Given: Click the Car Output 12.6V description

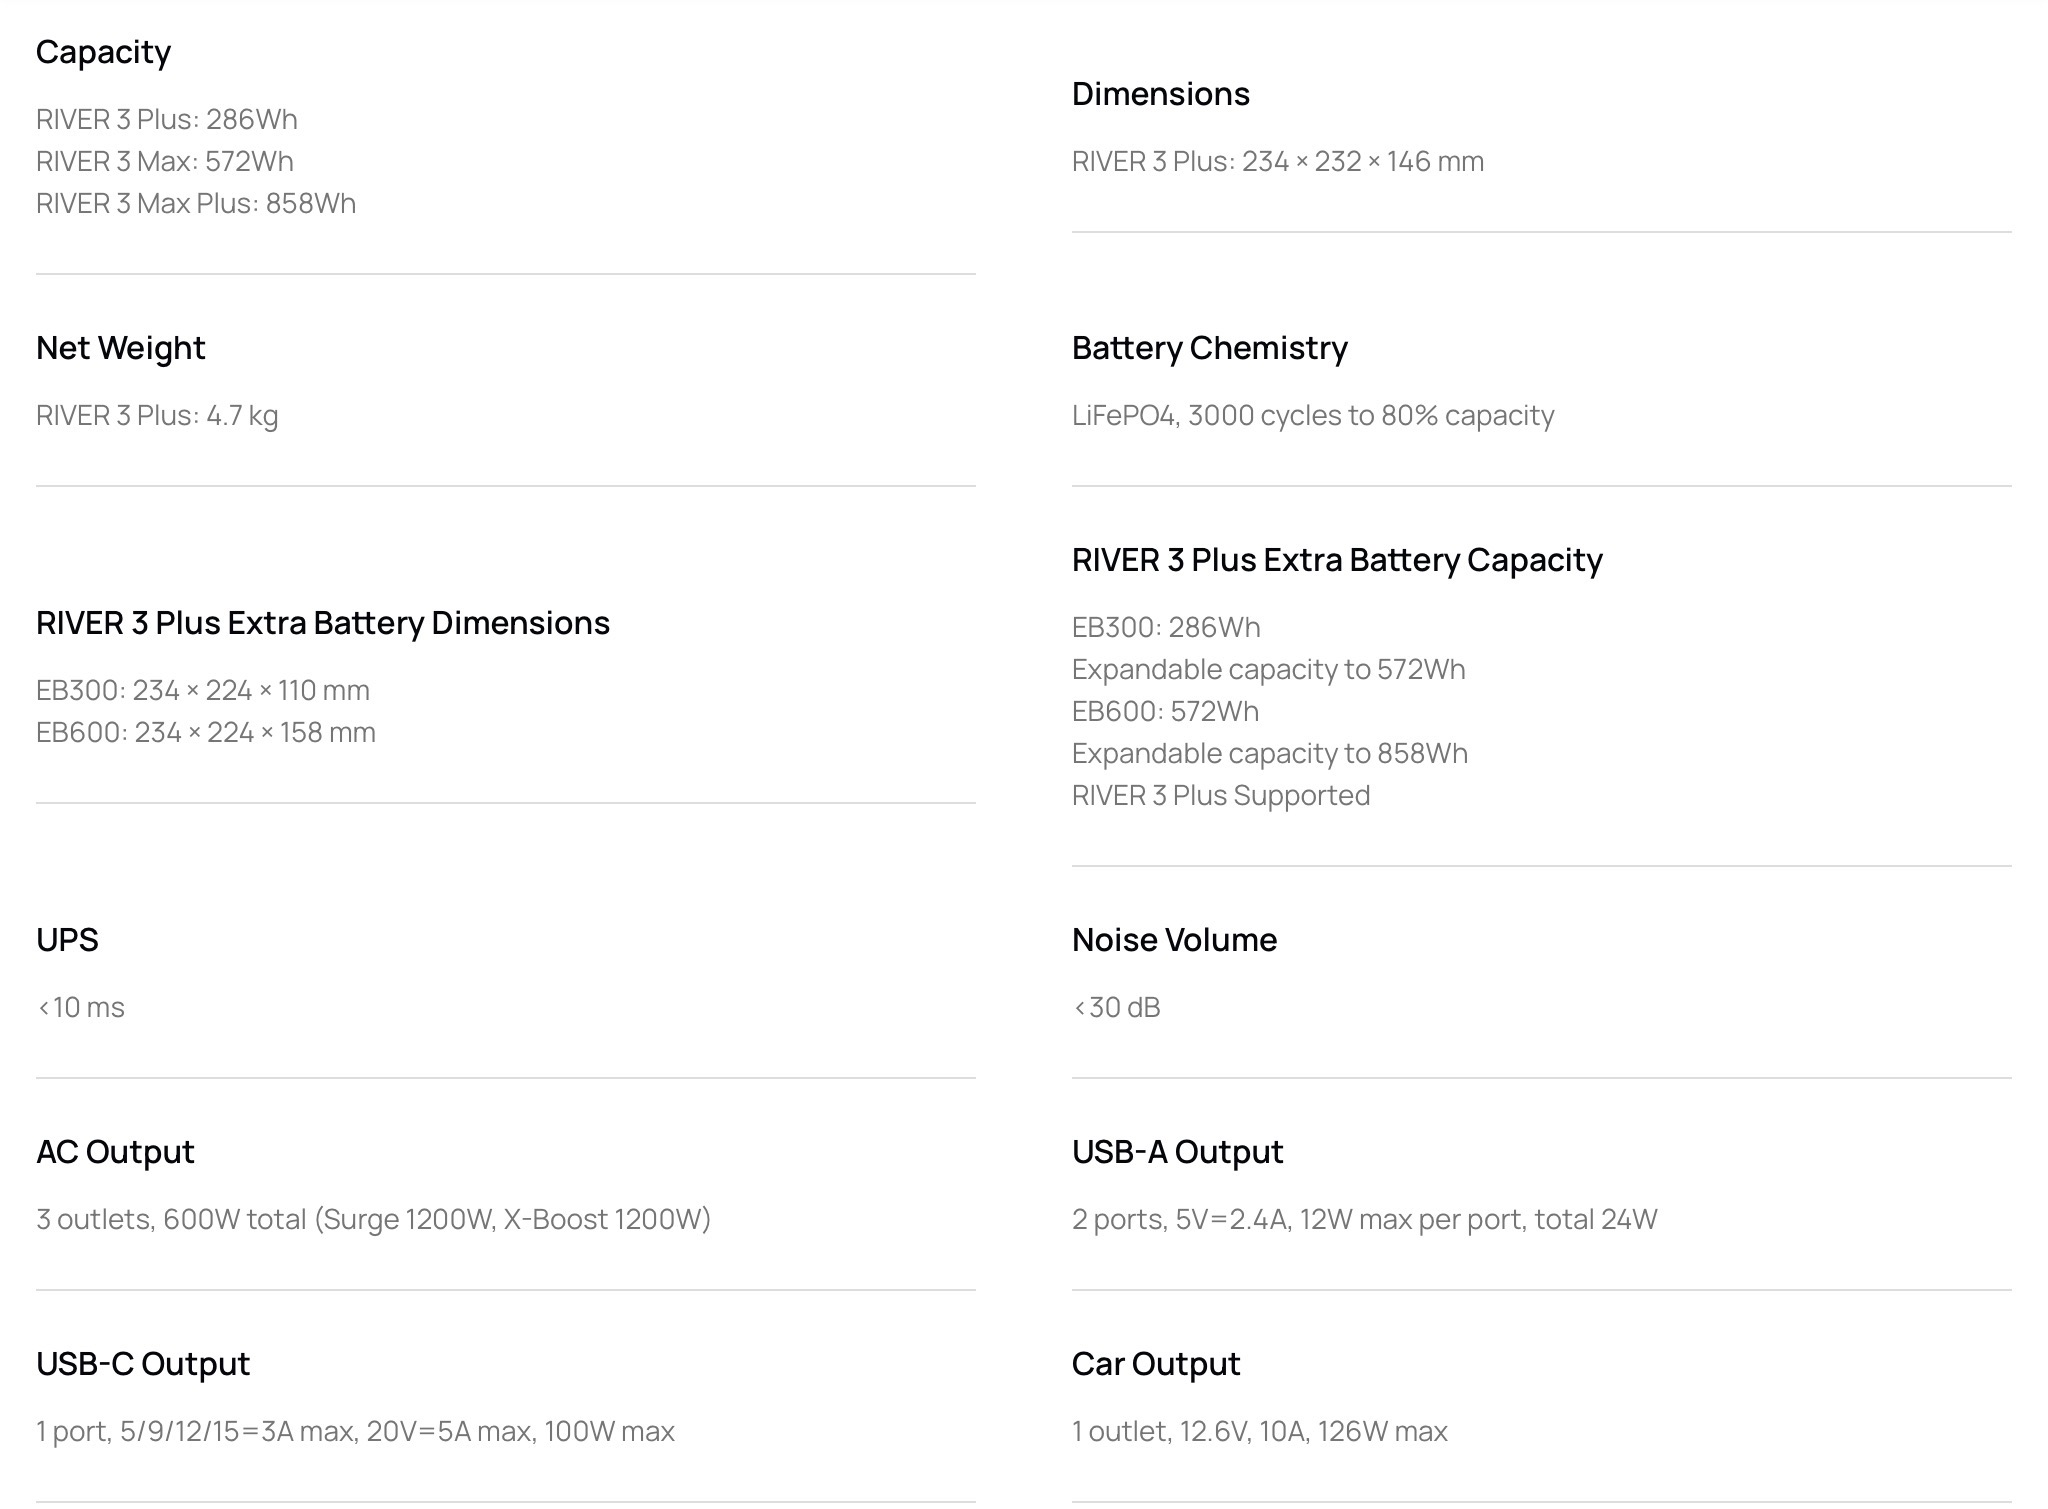Looking at the screenshot, I should point(1259,1431).
